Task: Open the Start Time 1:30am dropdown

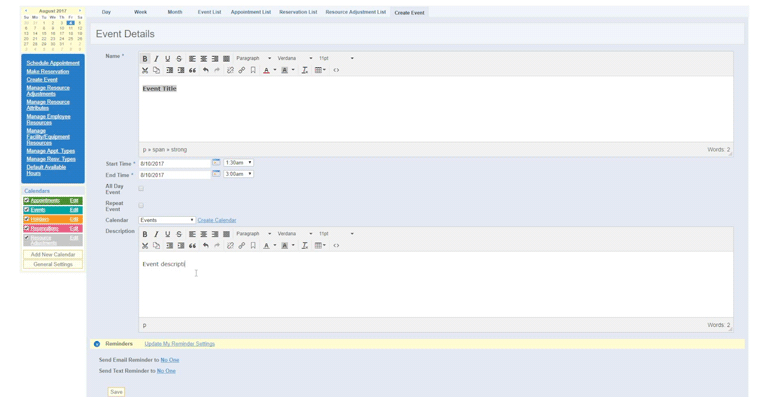Action: pyautogui.click(x=239, y=163)
